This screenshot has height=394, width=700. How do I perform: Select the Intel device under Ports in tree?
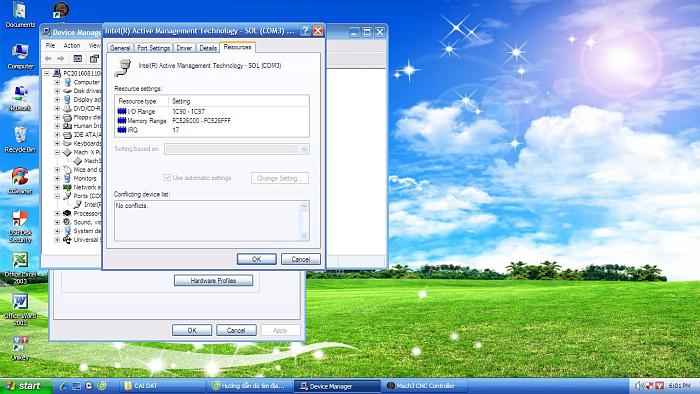click(x=88, y=205)
